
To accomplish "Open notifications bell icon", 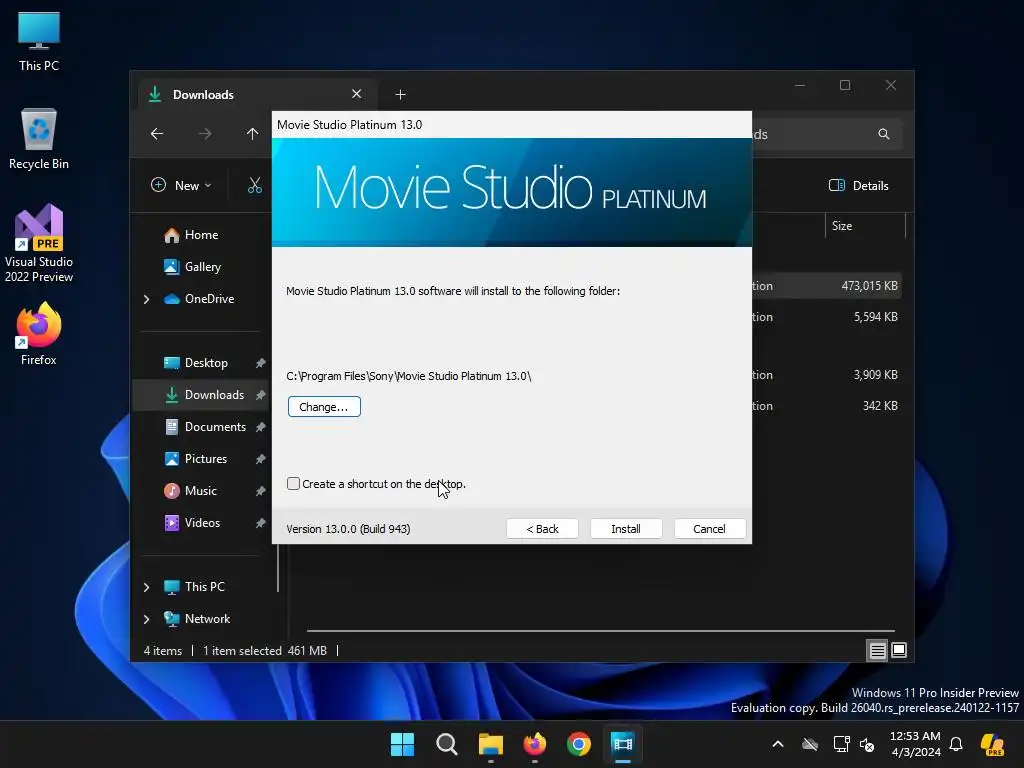I will (956, 744).
